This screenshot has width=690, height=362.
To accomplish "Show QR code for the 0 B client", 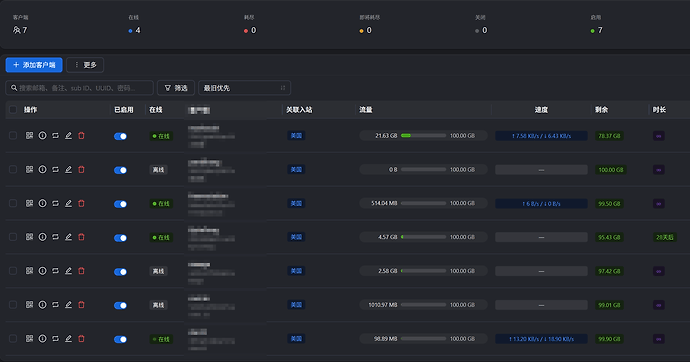I will [29, 169].
